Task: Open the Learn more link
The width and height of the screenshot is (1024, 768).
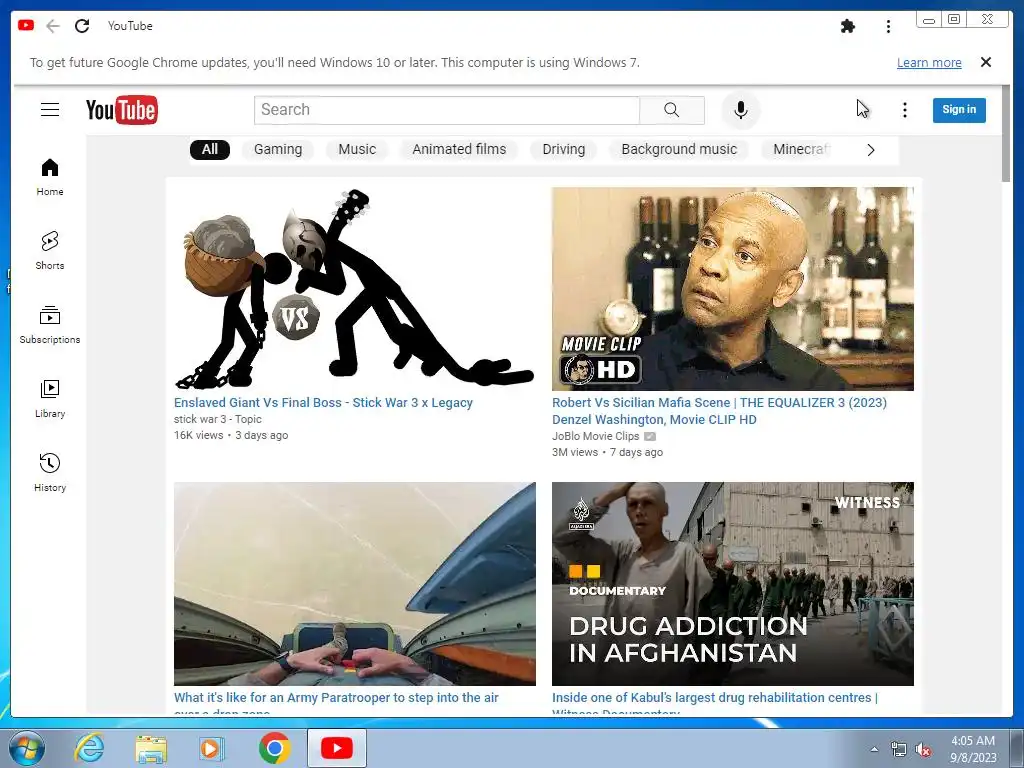Action: (929, 63)
